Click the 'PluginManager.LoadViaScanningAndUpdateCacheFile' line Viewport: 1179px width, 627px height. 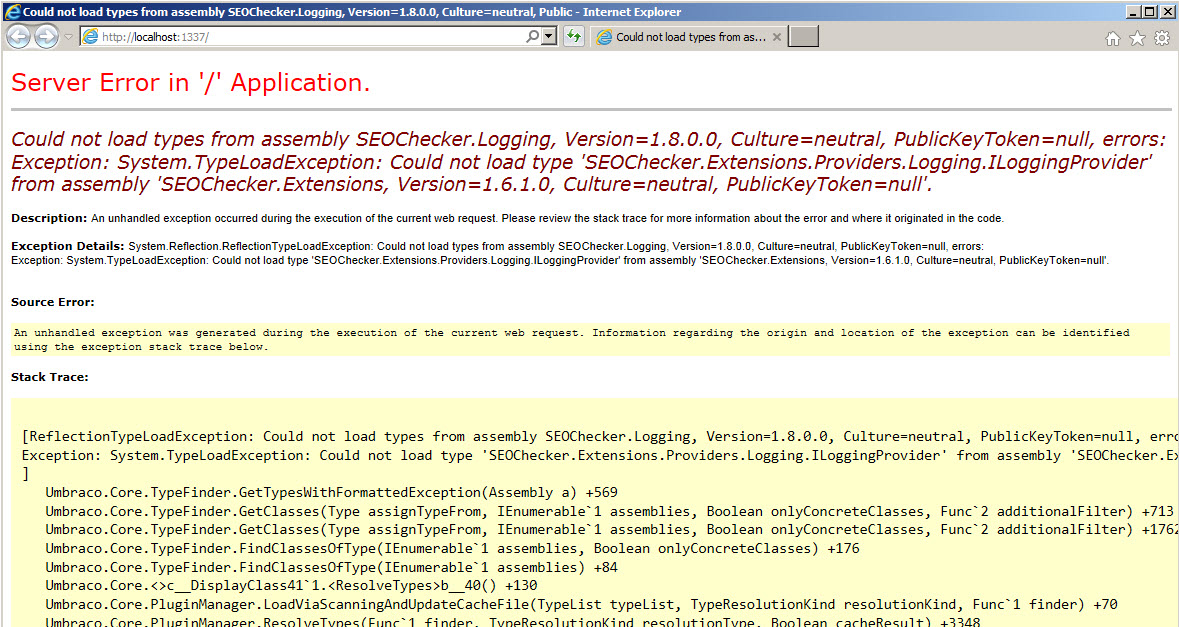click(x=581, y=604)
